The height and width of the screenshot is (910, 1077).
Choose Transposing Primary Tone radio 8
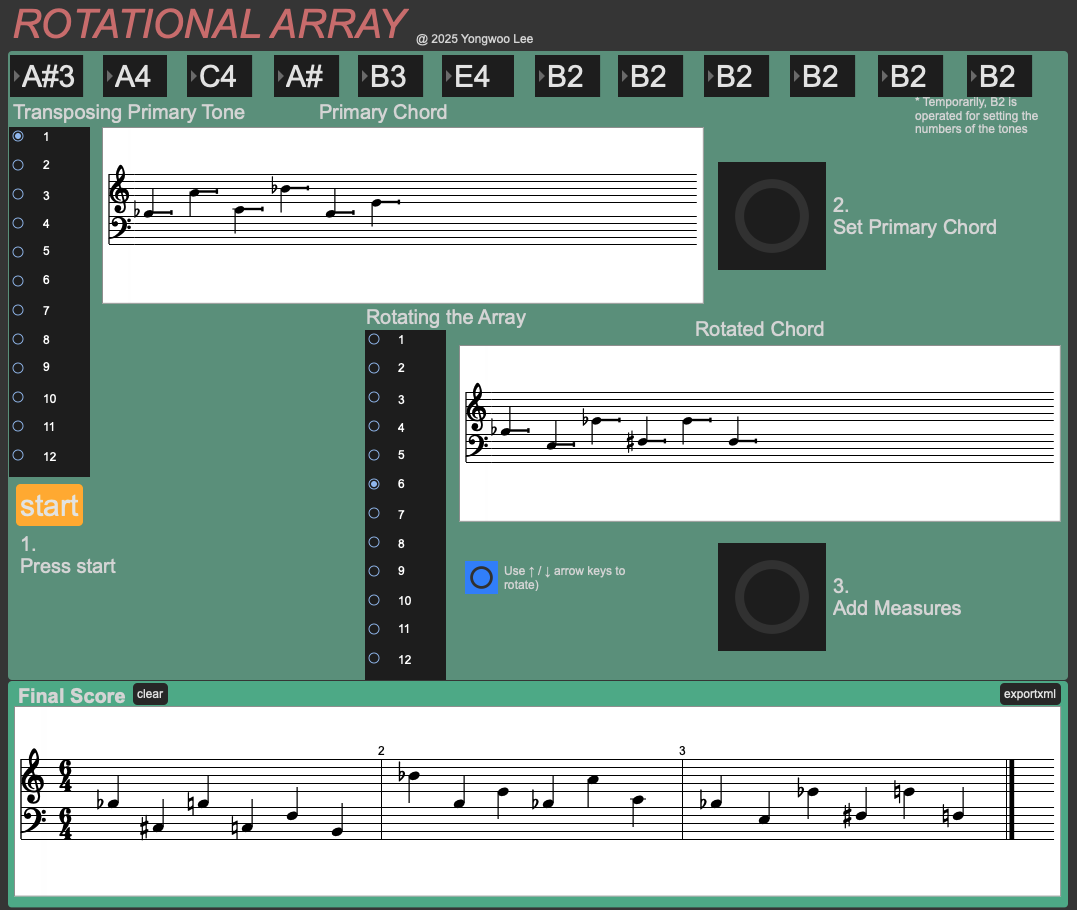pyautogui.click(x=19, y=339)
